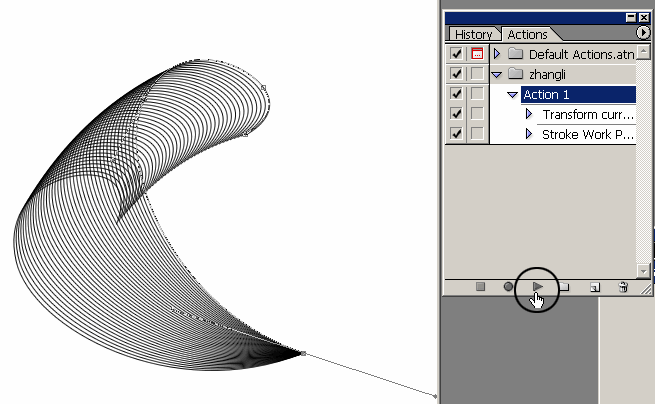Select the Stroke Work P... step
655x404 pixels.
(588, 134)
